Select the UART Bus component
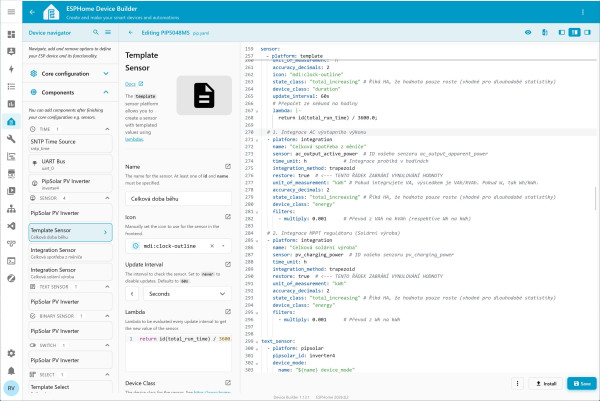 (70, 164)
